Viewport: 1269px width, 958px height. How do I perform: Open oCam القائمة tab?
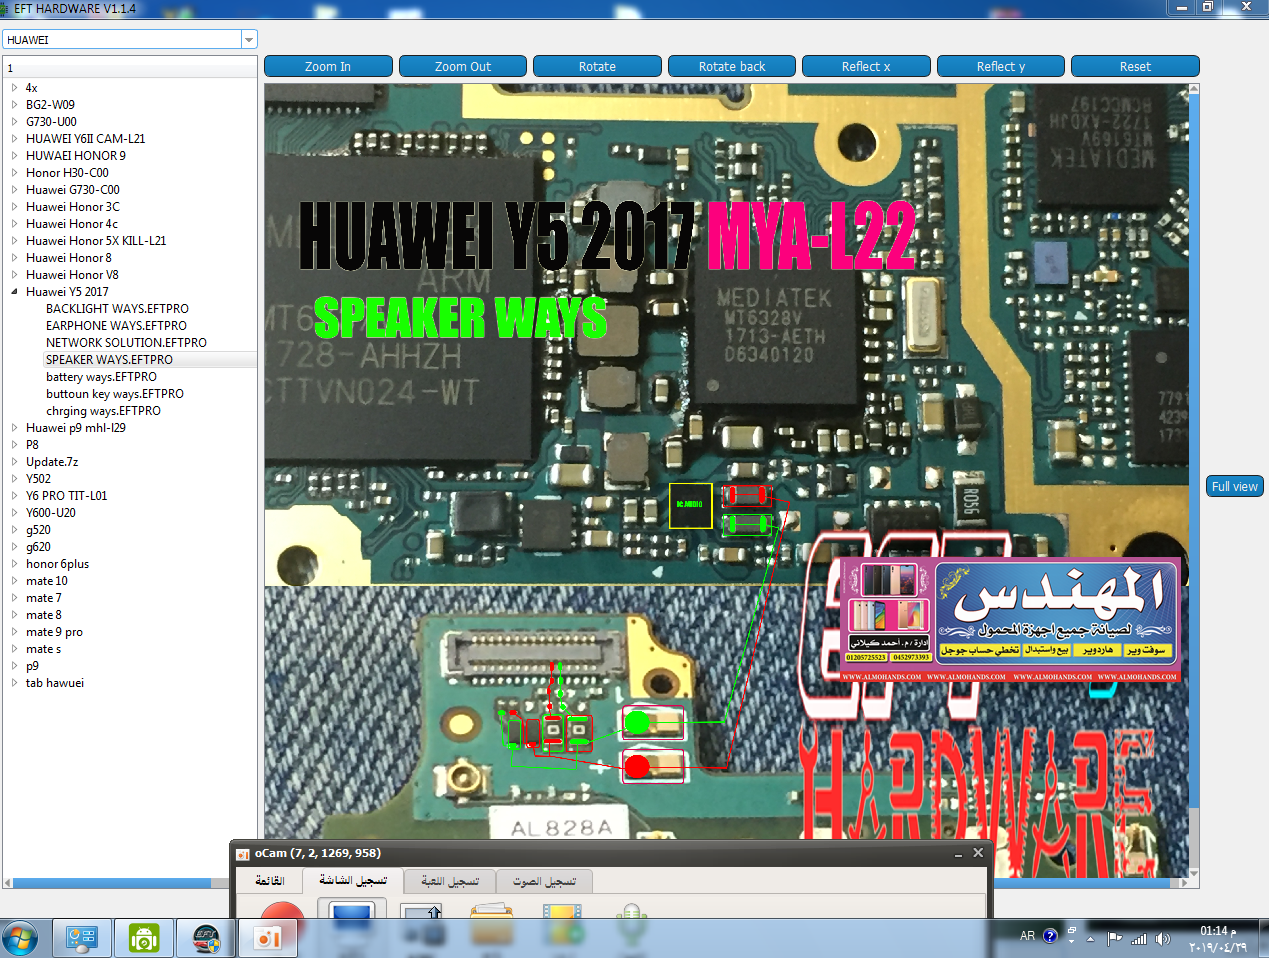[x=269, y=881]
